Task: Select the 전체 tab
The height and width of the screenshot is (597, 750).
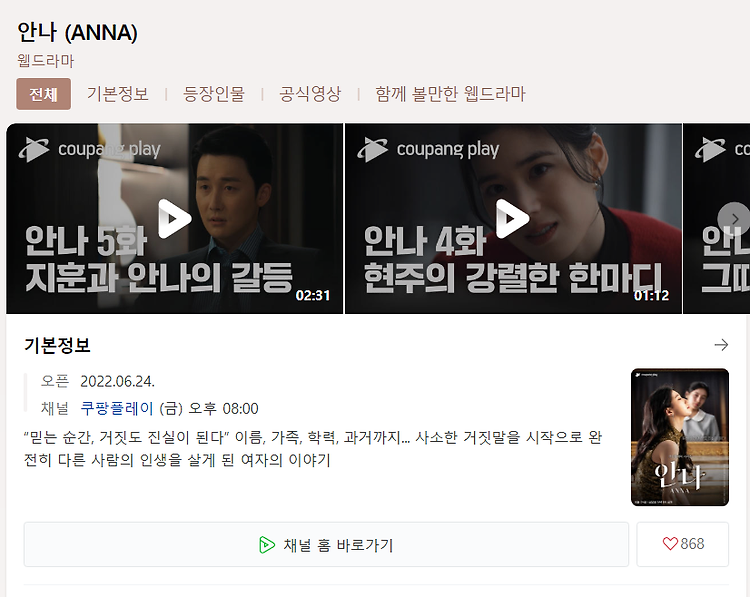Action: point(44,94)
